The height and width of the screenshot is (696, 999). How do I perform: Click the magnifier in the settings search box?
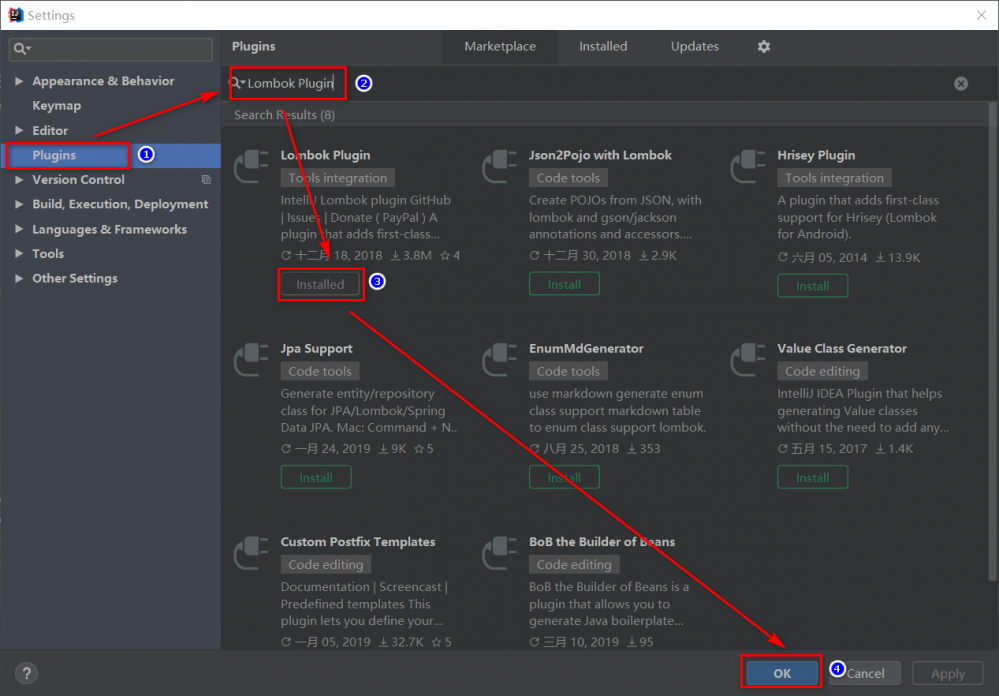click(21, 49)
